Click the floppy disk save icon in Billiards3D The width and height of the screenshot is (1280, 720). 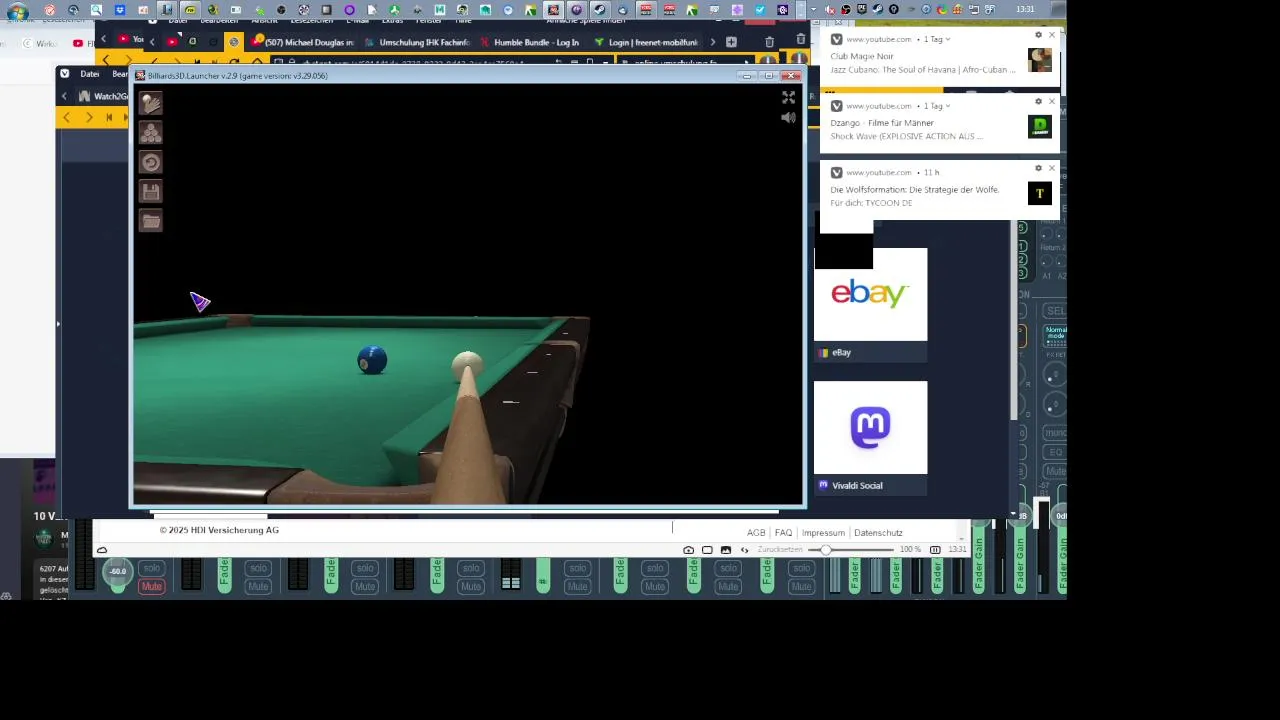[150, 192]
